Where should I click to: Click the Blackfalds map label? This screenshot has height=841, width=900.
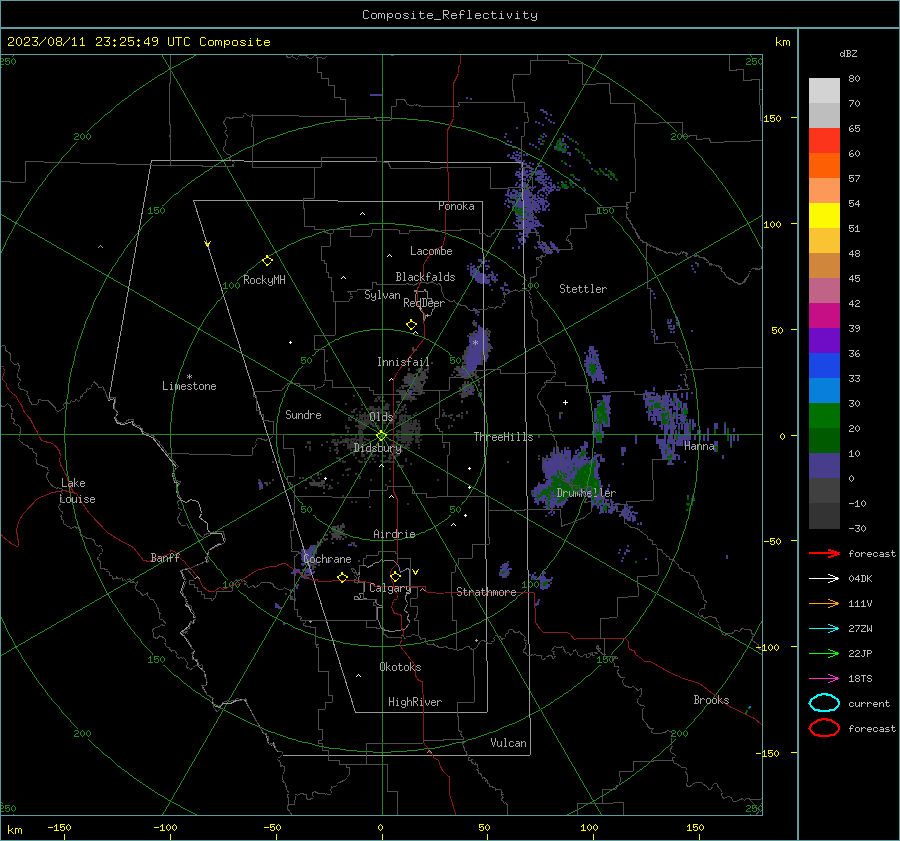coord(425,277)
